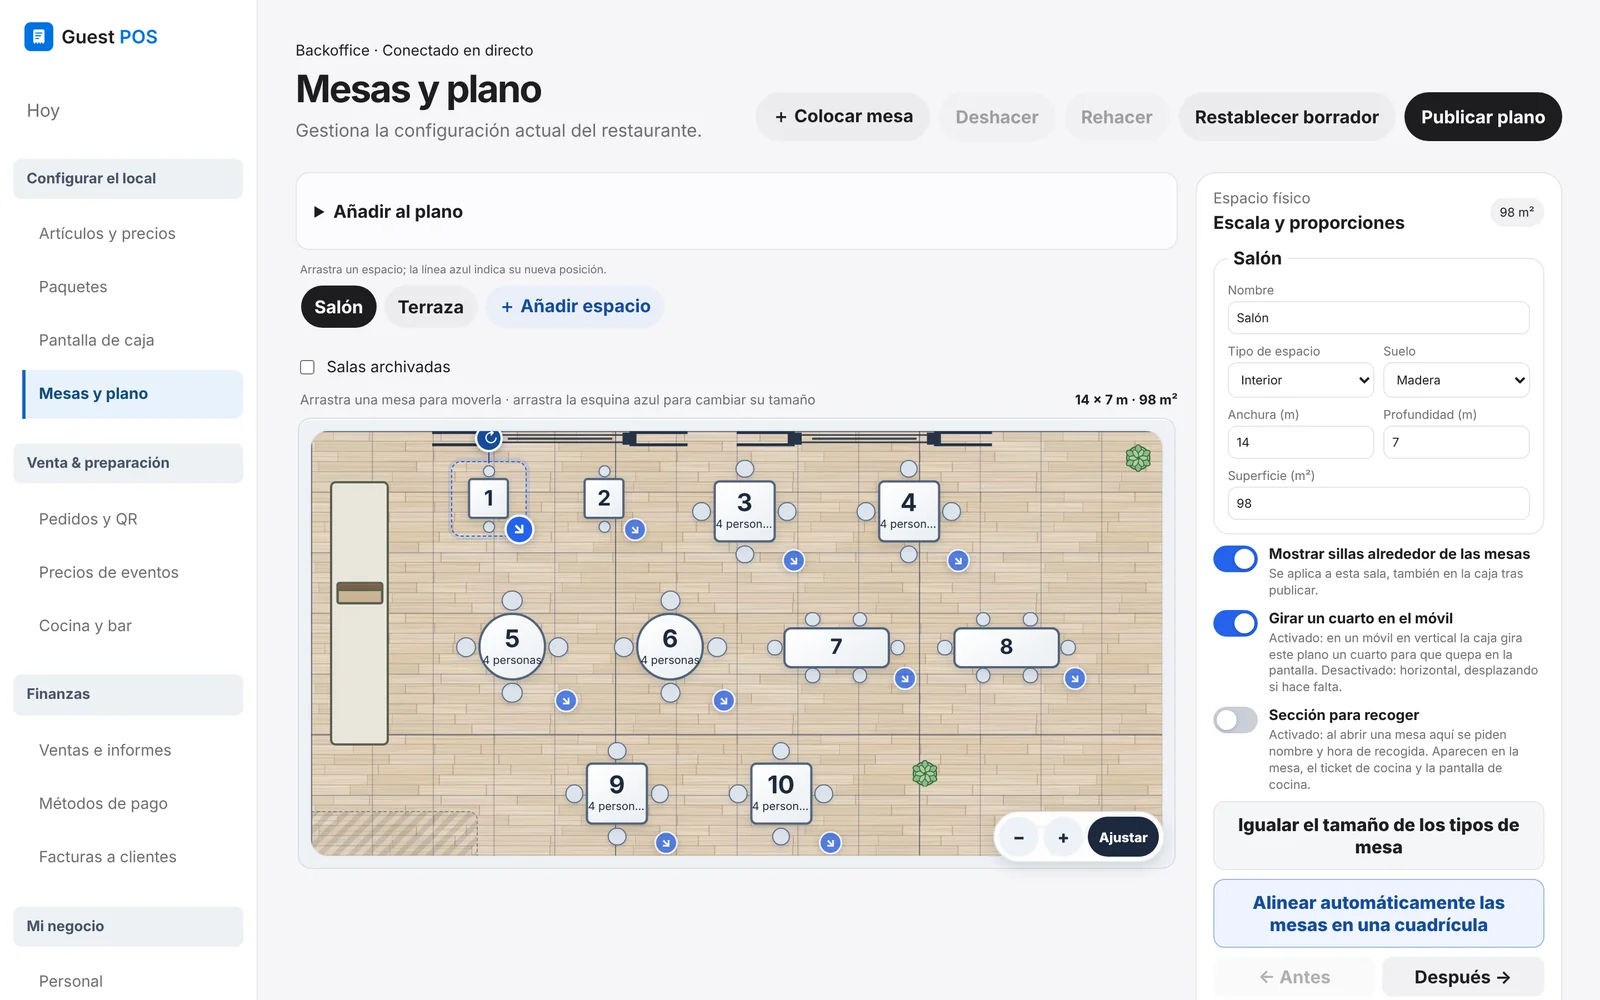The width and height of the screenshot is (1600, 1000).
Task: Click the resize handle of table 3
Action: 794,561
